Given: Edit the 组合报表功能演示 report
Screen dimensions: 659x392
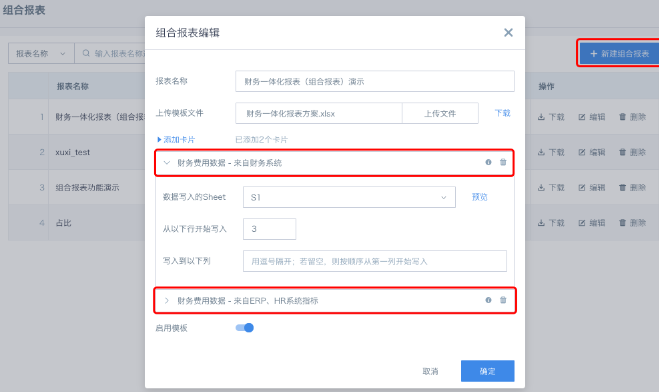Looking at the screenshot, I should point(592,187).
